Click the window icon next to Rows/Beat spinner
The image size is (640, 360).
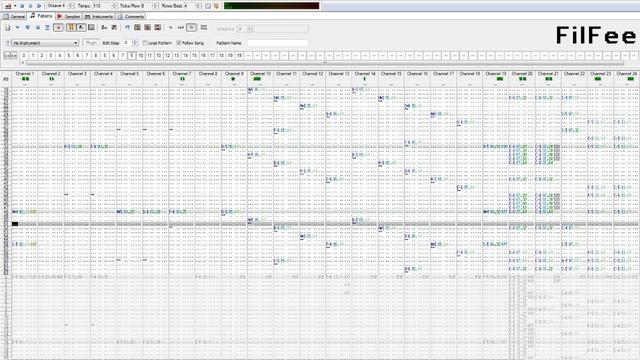tap(208, 6)
